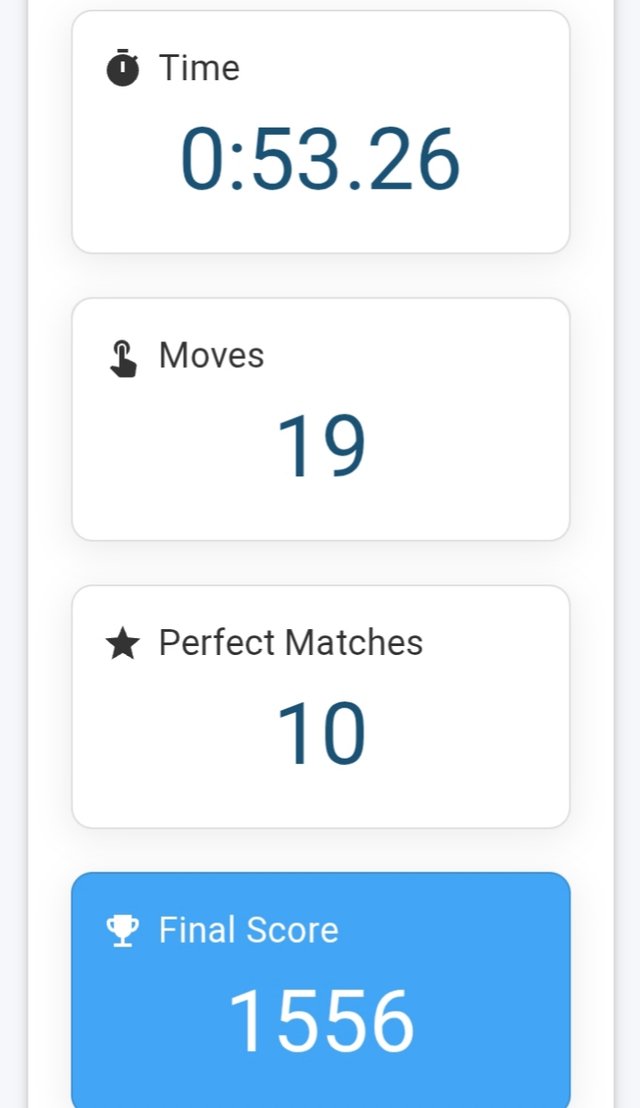This screenshot has height=1108, width=640.
Task: Click the perfect matches value 10
Action: [x=320, y=734]
